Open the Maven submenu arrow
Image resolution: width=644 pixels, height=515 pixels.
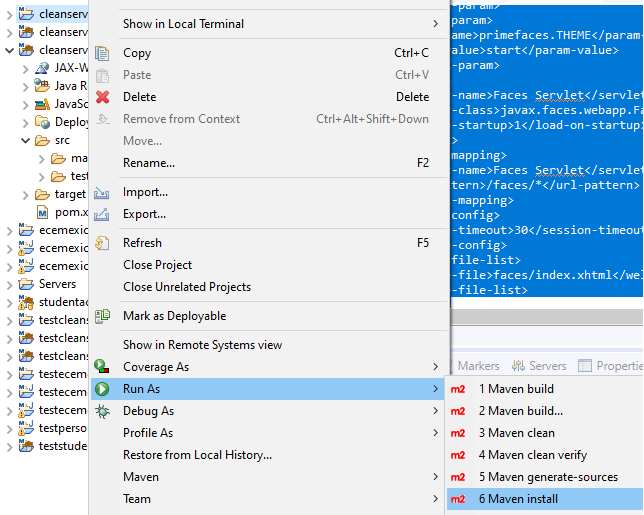[x=435, y=477]
